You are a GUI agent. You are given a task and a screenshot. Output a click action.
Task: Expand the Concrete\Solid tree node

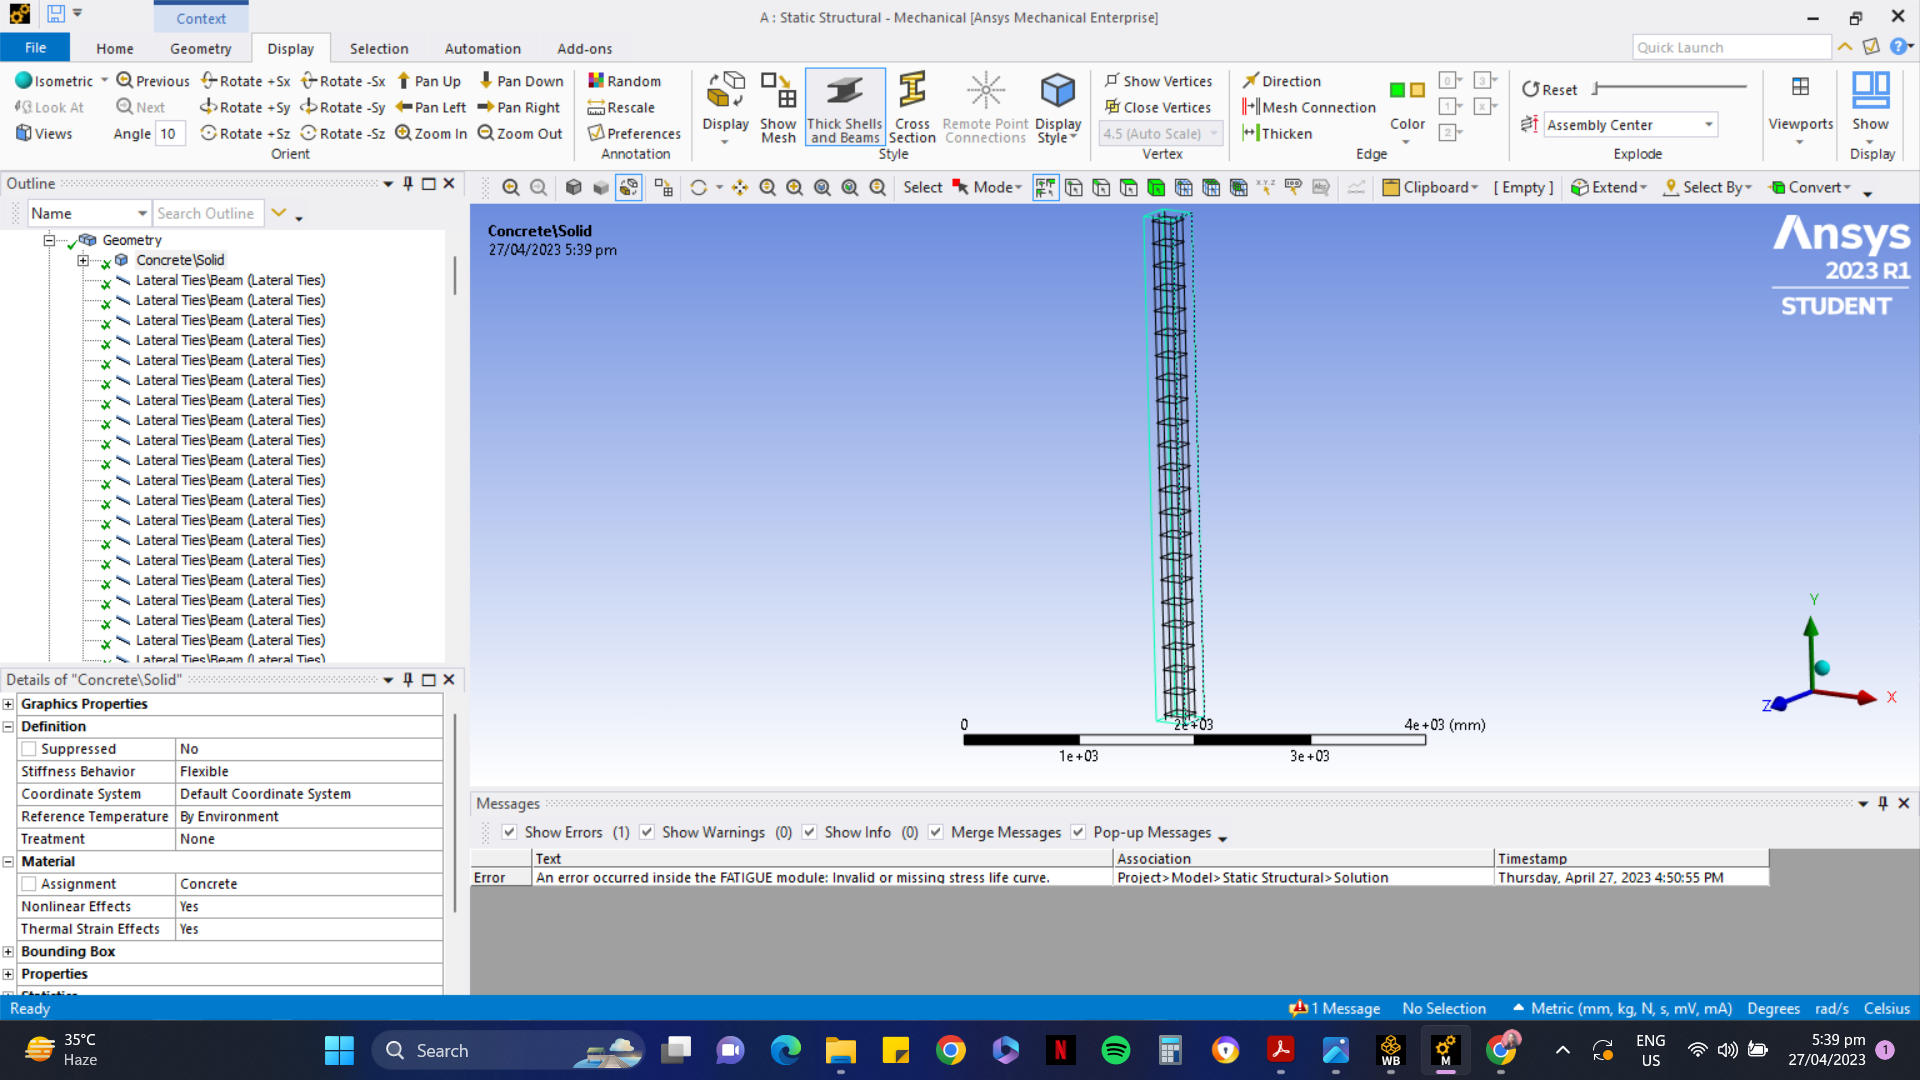click(83, 260)
